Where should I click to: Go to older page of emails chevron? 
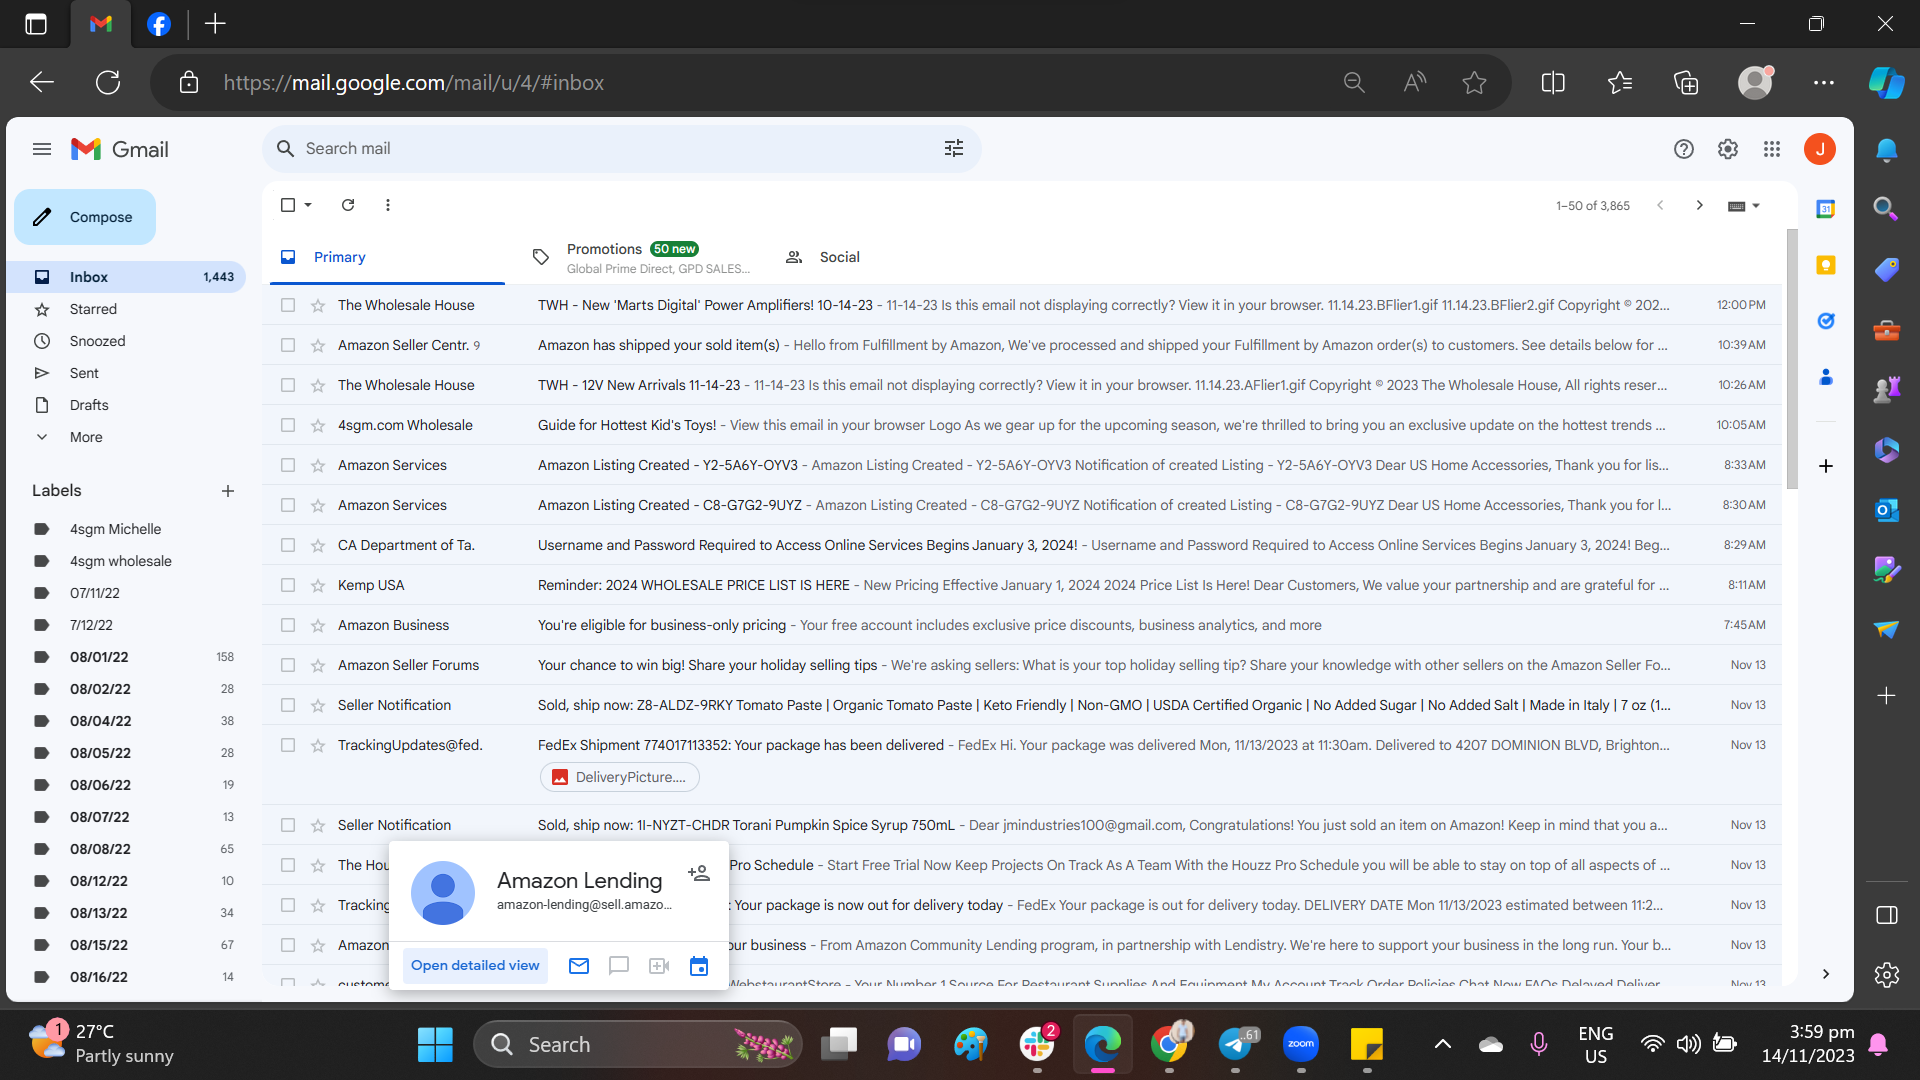click(1700, 205)
